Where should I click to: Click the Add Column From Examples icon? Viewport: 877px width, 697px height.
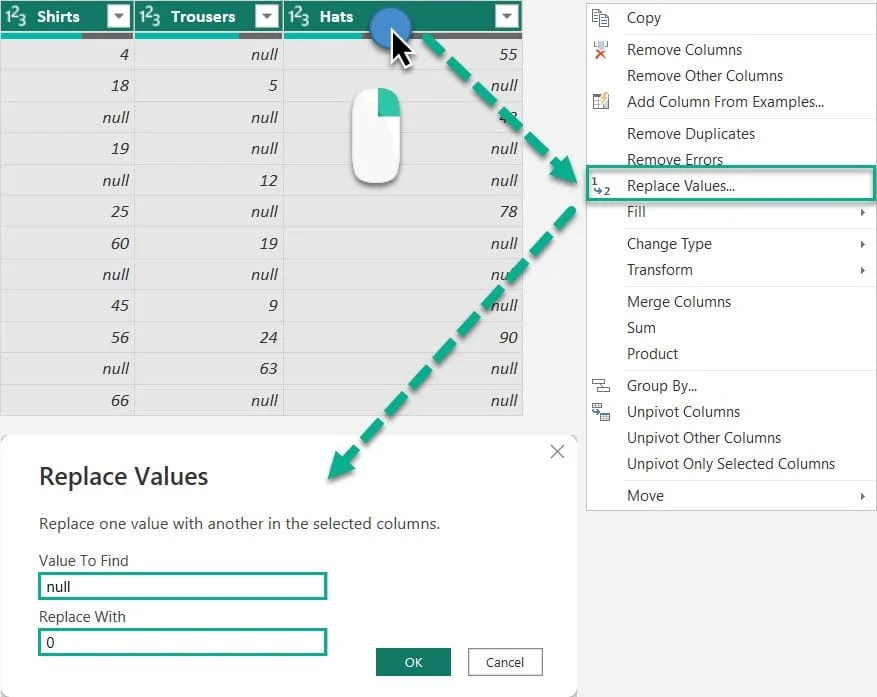pyautogui.click(x=601, y=101)
